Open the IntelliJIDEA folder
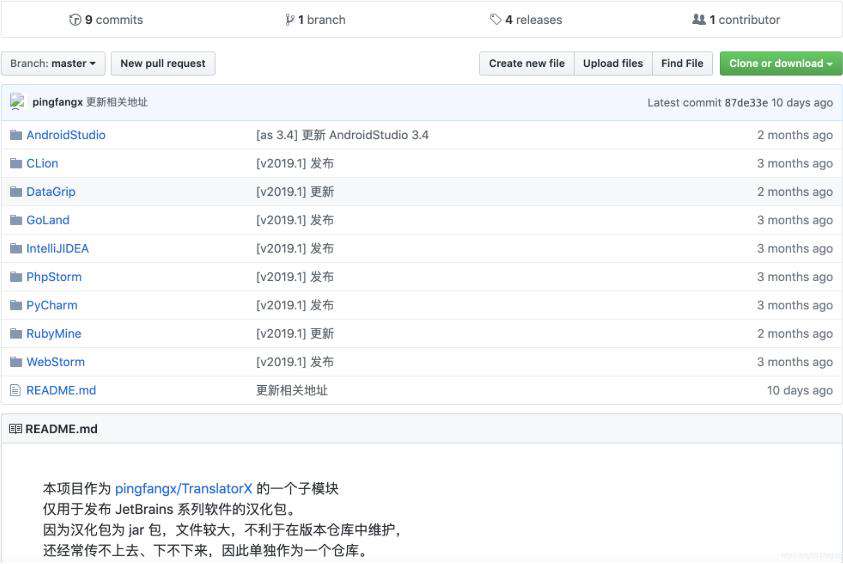843x564 pixels. pyautogui.click(x=58, y=249)
